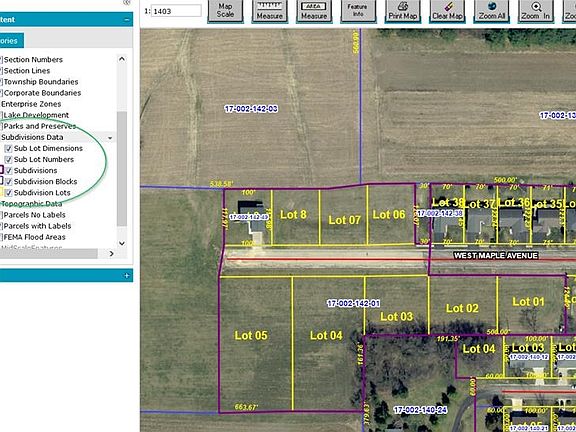Select the Topographic Data group

click(x=32, y=204)
